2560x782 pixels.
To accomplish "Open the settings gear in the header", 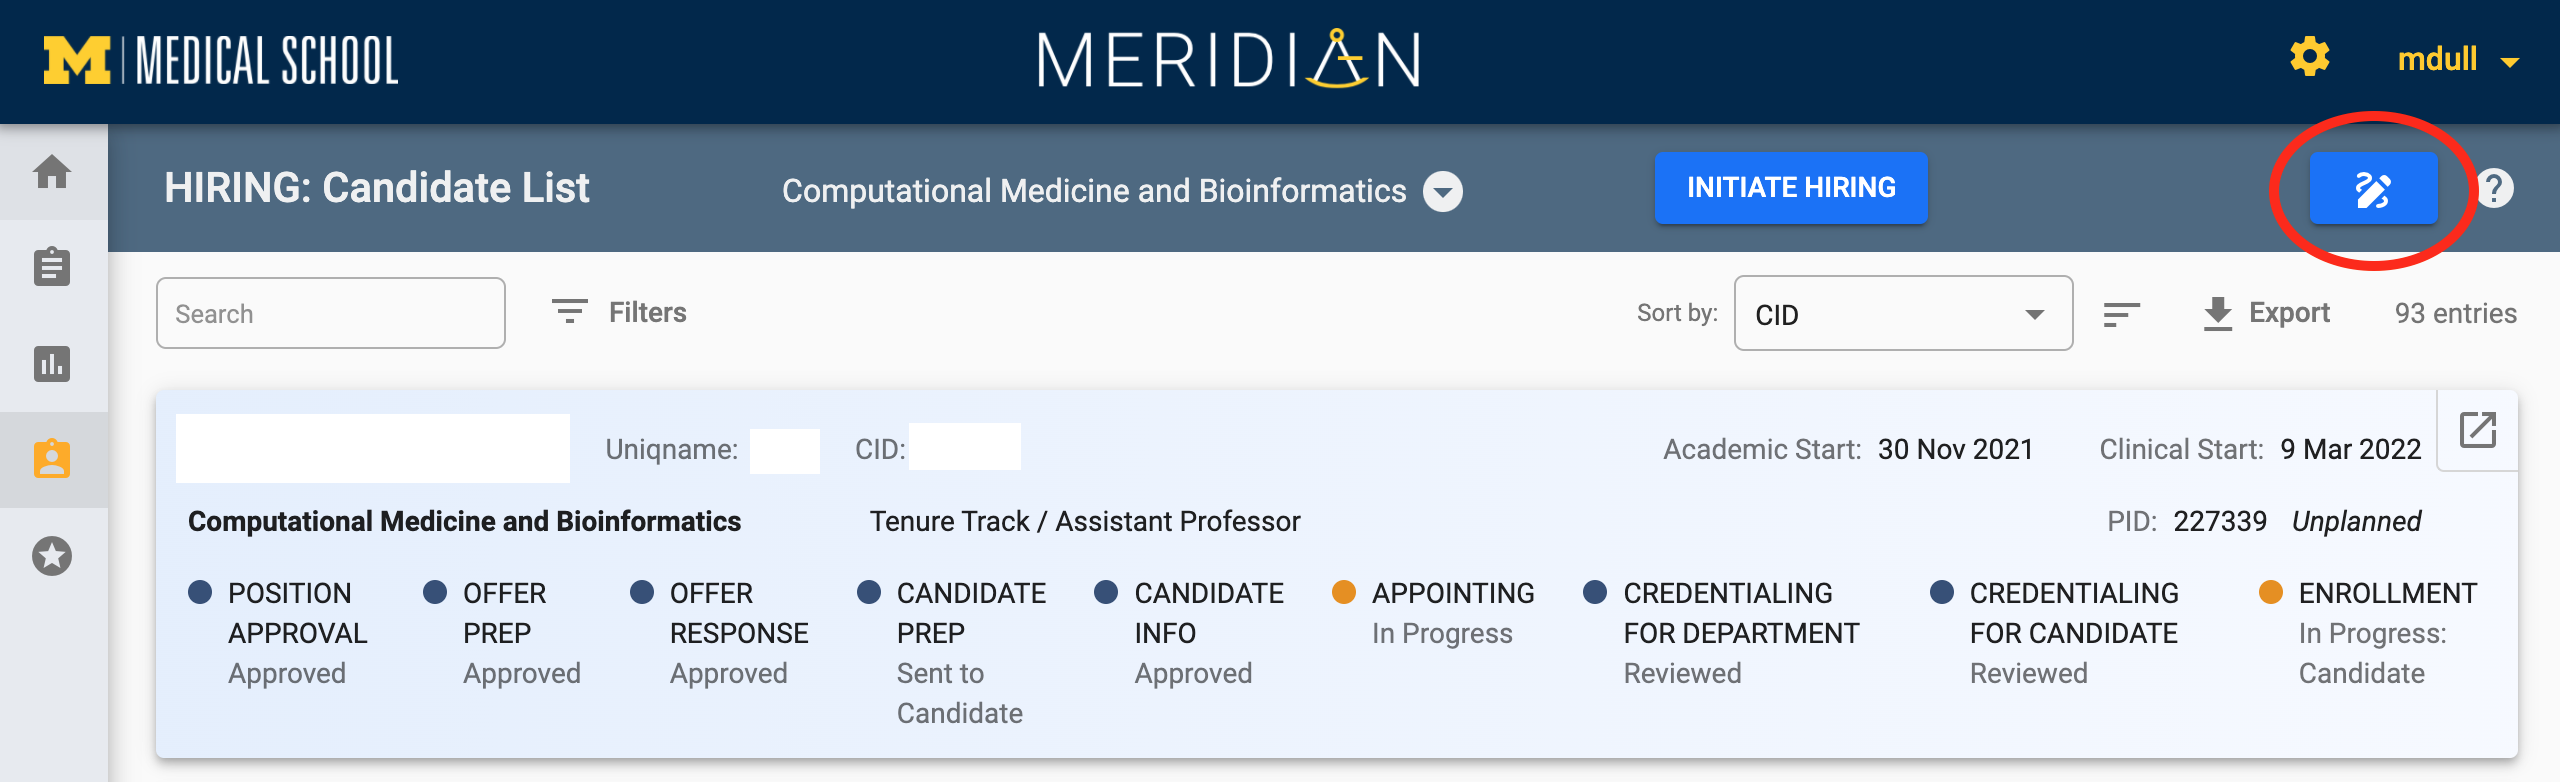I will pyautogui.click(x=2309, y=57).
